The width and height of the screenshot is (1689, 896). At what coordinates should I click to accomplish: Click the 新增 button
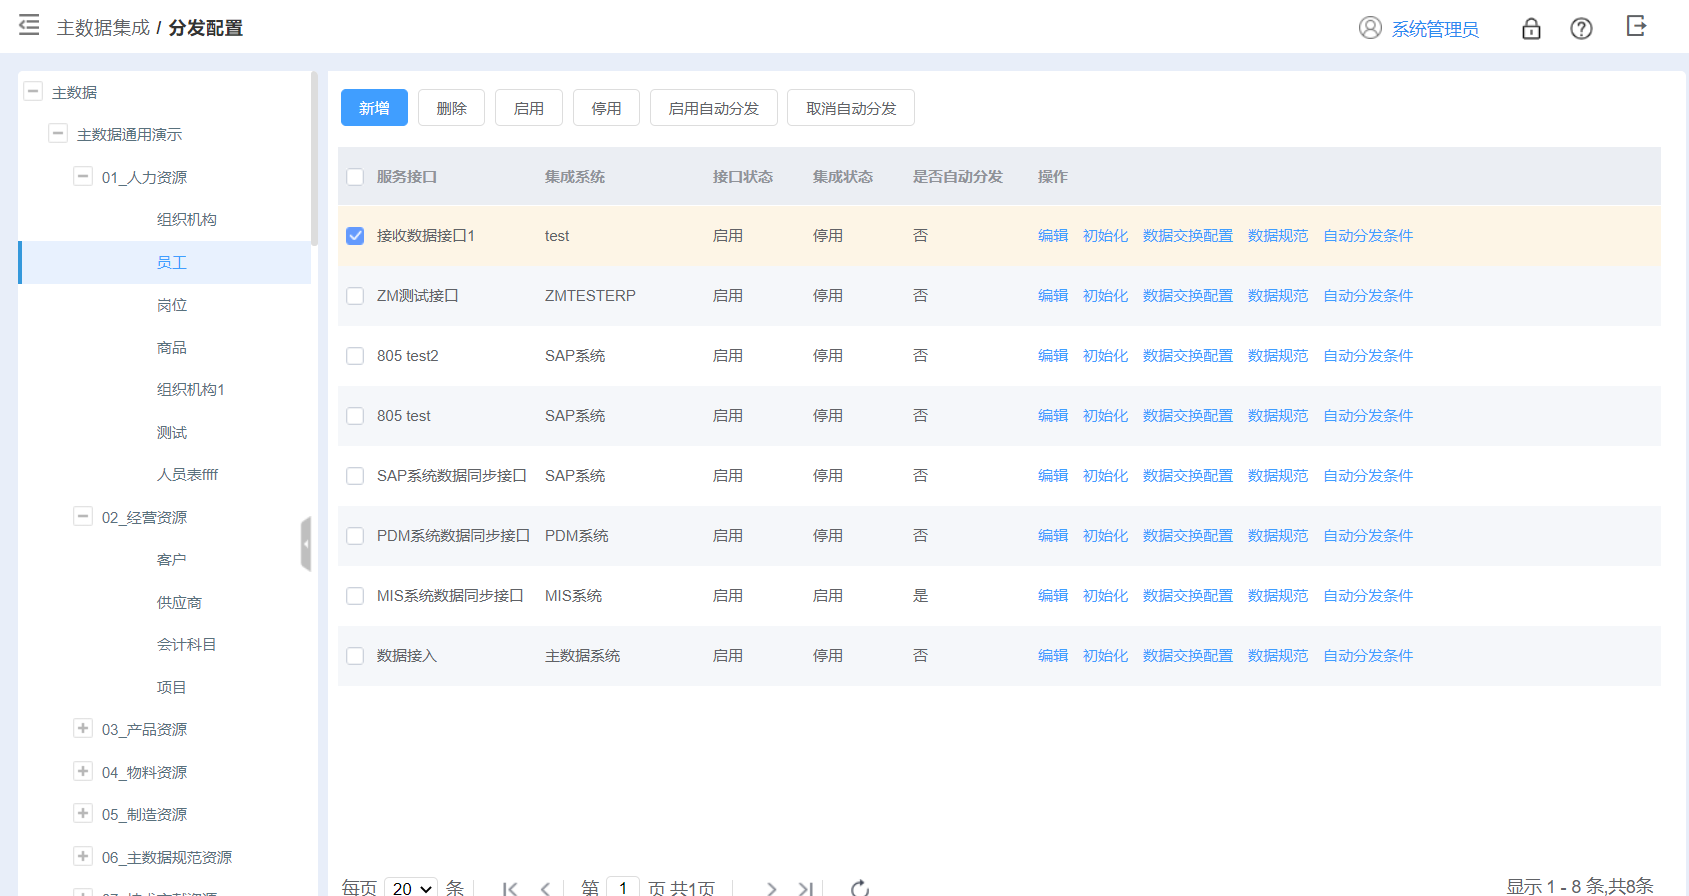(374, 108)
